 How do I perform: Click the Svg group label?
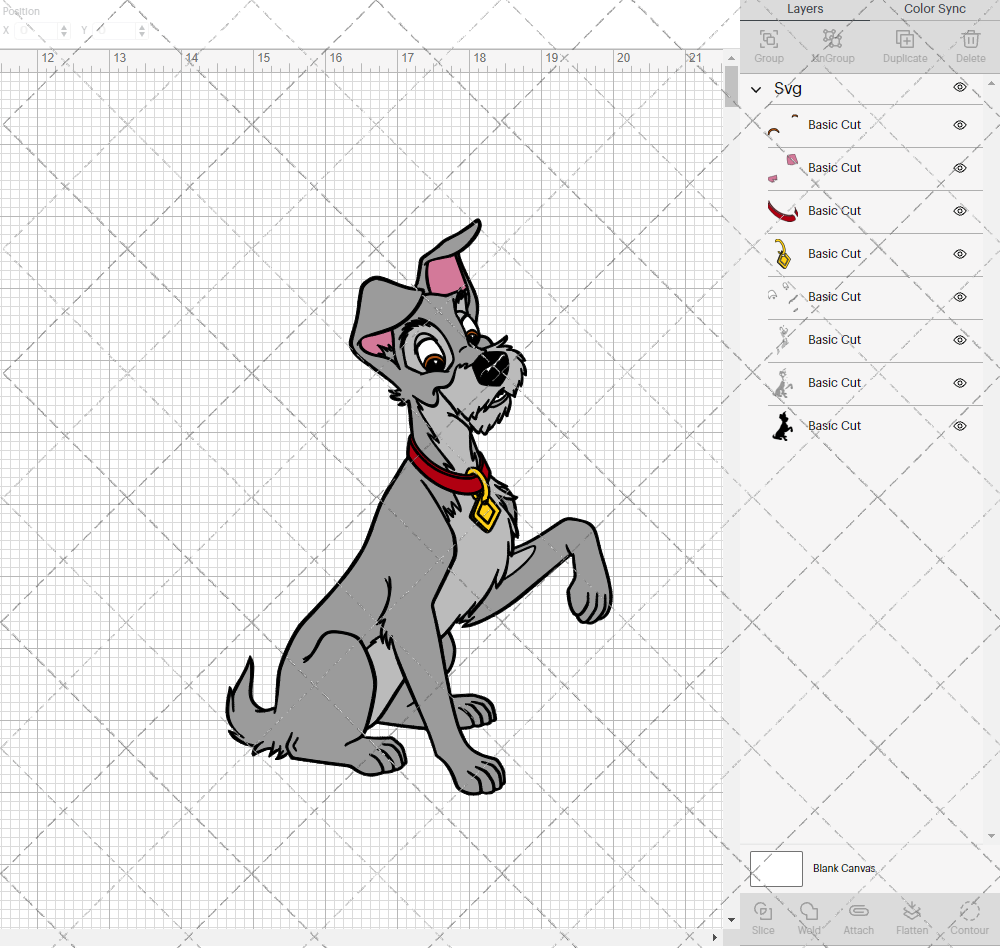click(788, 89)
